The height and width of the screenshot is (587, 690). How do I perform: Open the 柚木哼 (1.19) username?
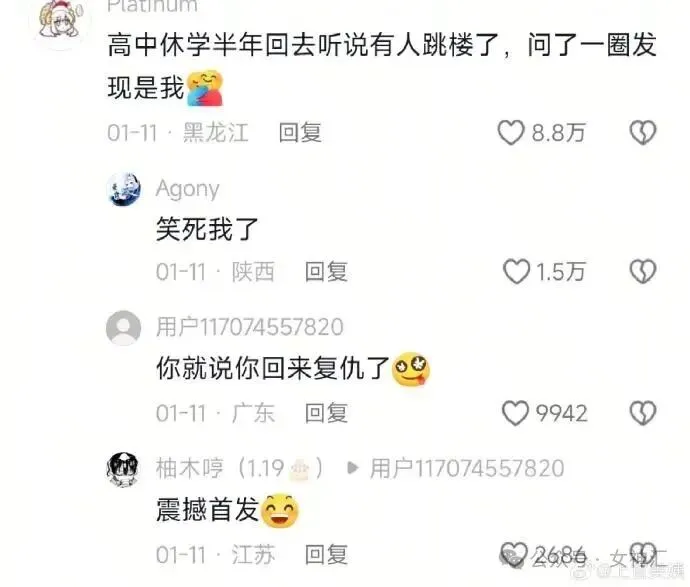[239, 468]
